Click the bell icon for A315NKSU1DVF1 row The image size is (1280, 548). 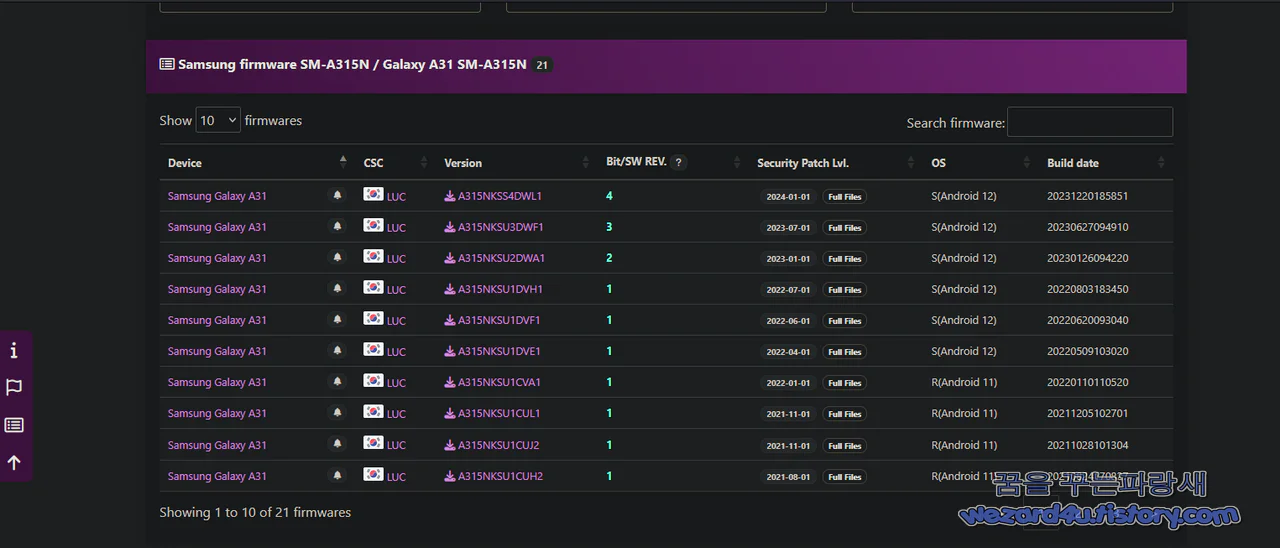[337, 320]
